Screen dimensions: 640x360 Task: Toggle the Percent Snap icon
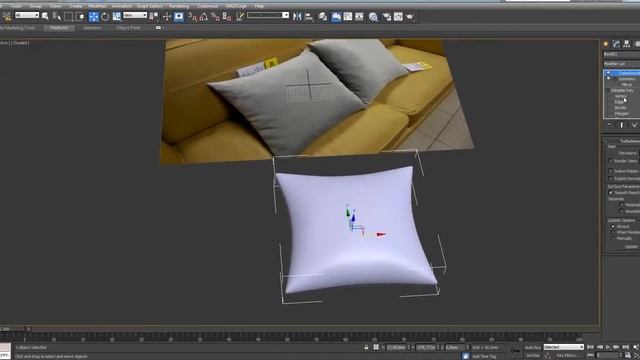click(x=215, y=16)
